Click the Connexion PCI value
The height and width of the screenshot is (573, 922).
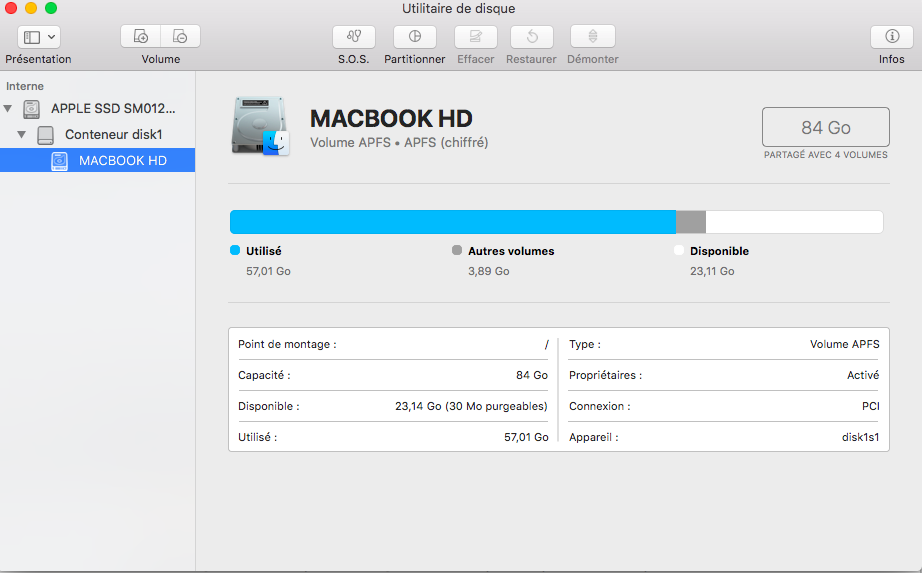[871, 407]
